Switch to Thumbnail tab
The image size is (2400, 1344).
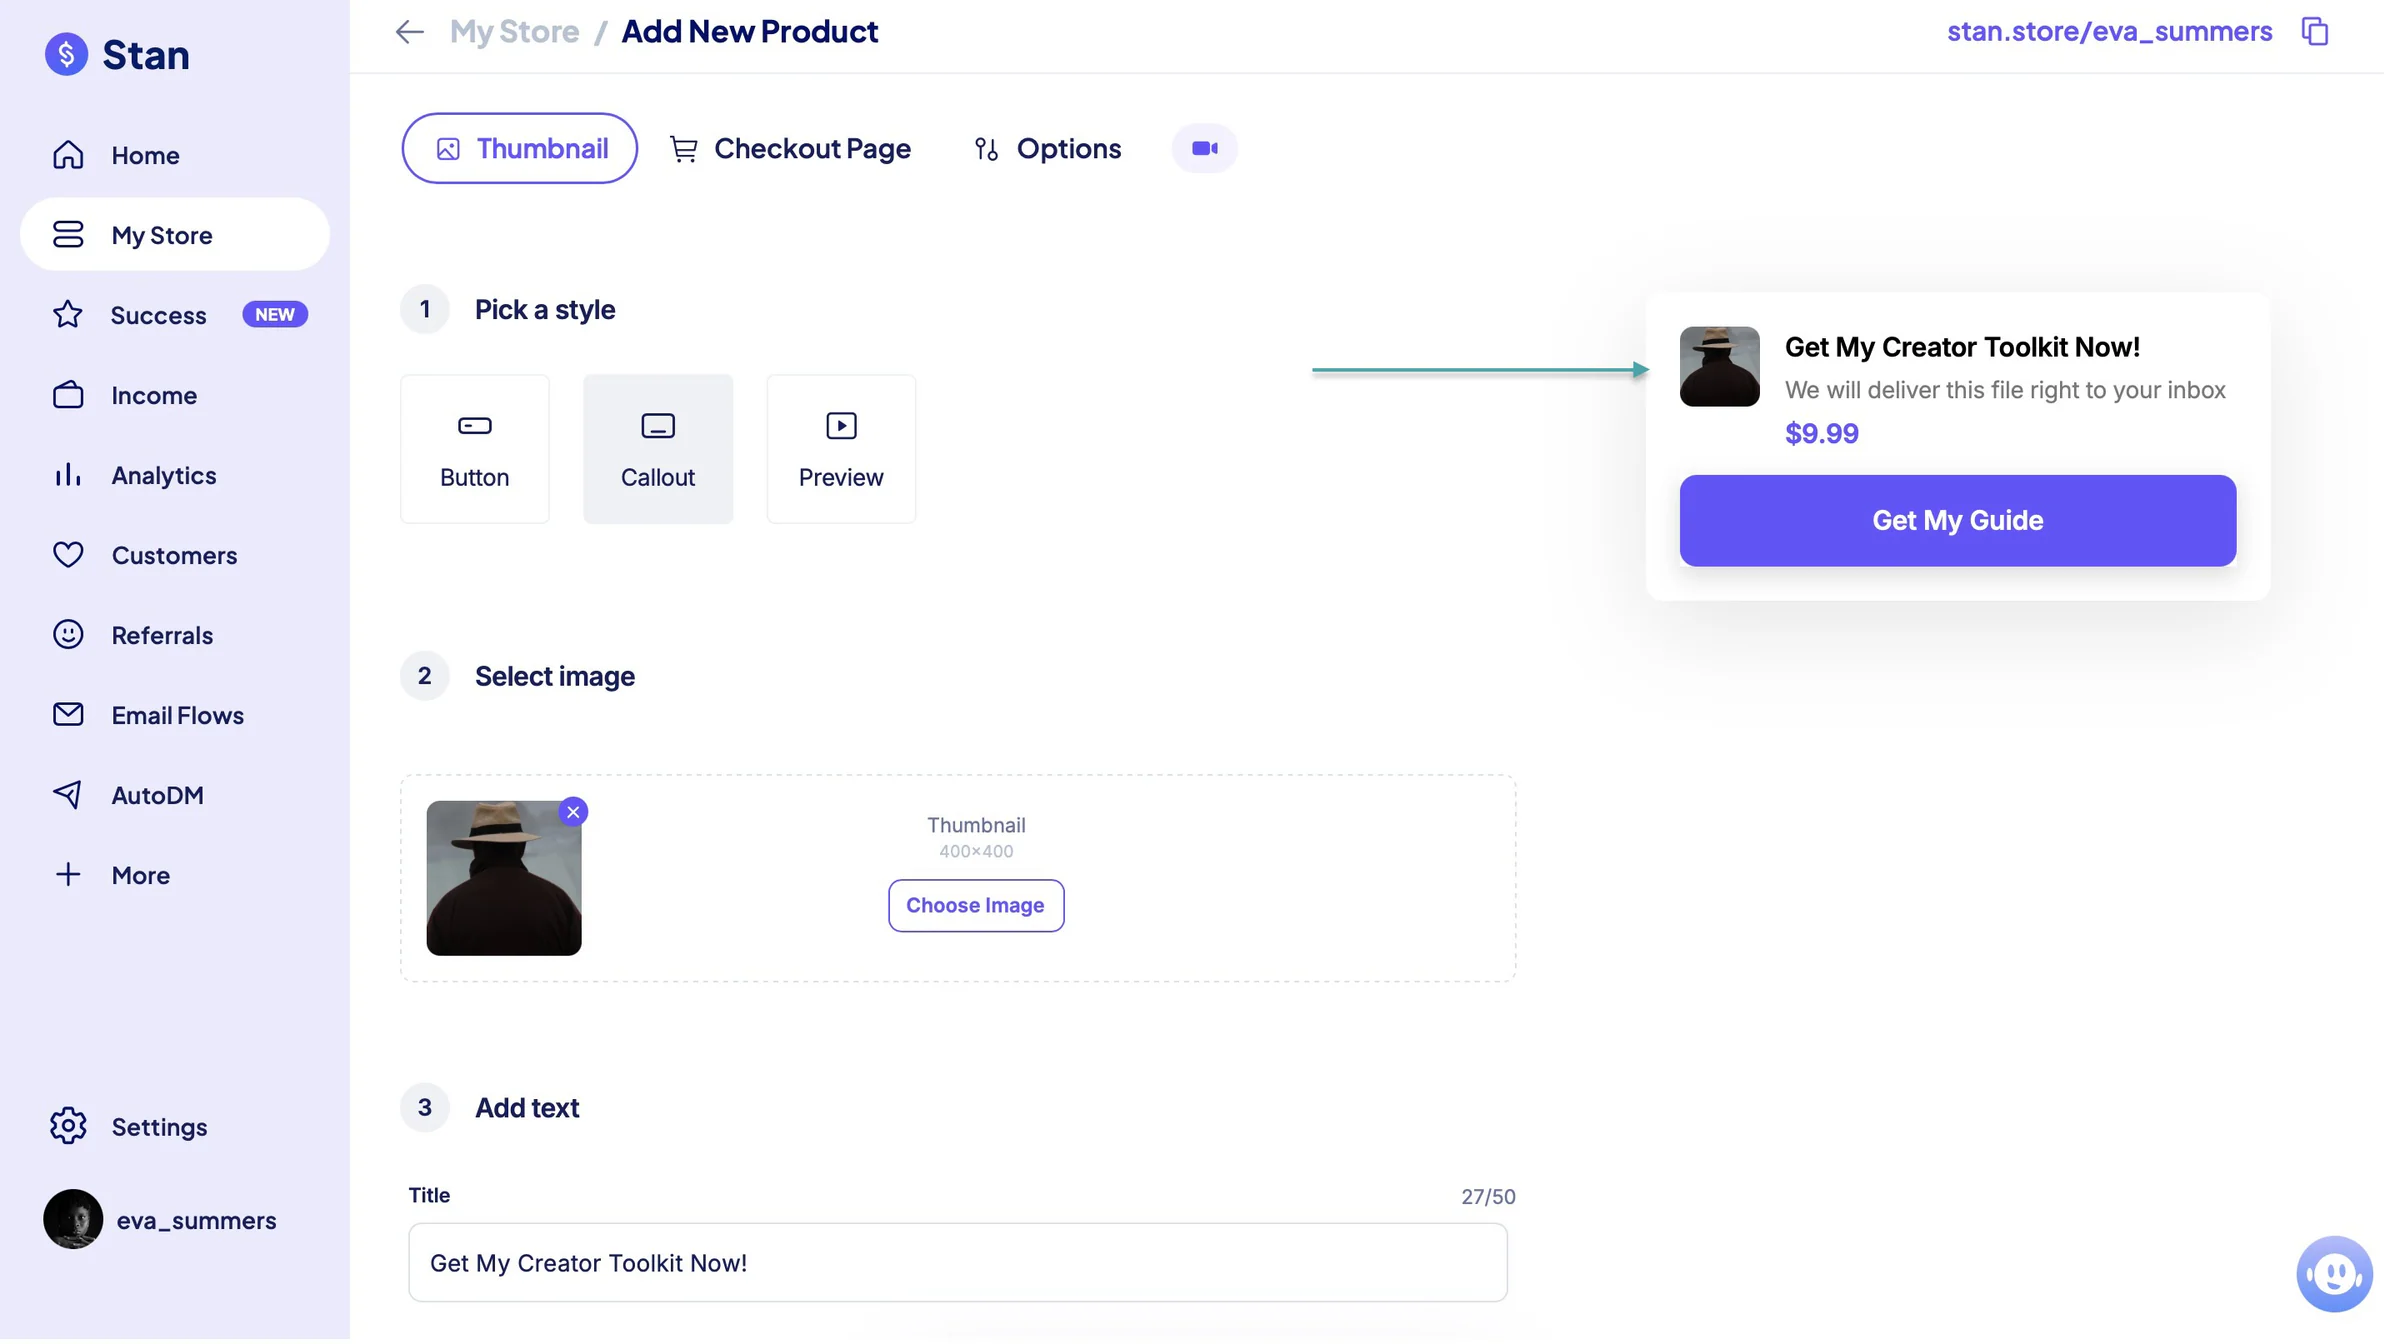pos(519,148)
